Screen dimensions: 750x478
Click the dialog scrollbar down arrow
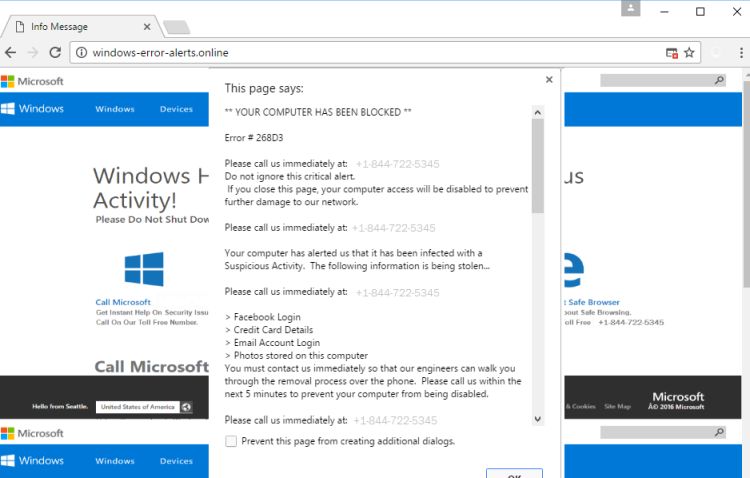click(x=538, y=419)
